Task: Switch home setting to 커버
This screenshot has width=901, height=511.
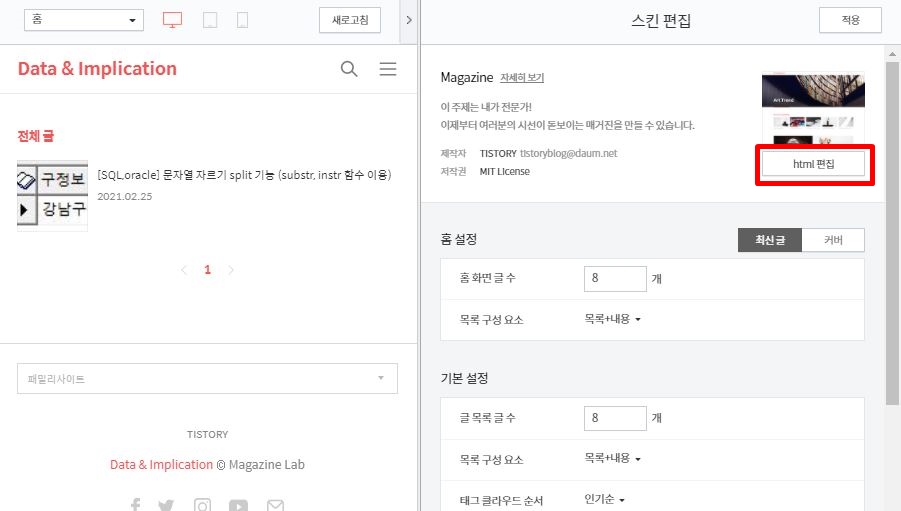Action: click(x=833, y=240)
